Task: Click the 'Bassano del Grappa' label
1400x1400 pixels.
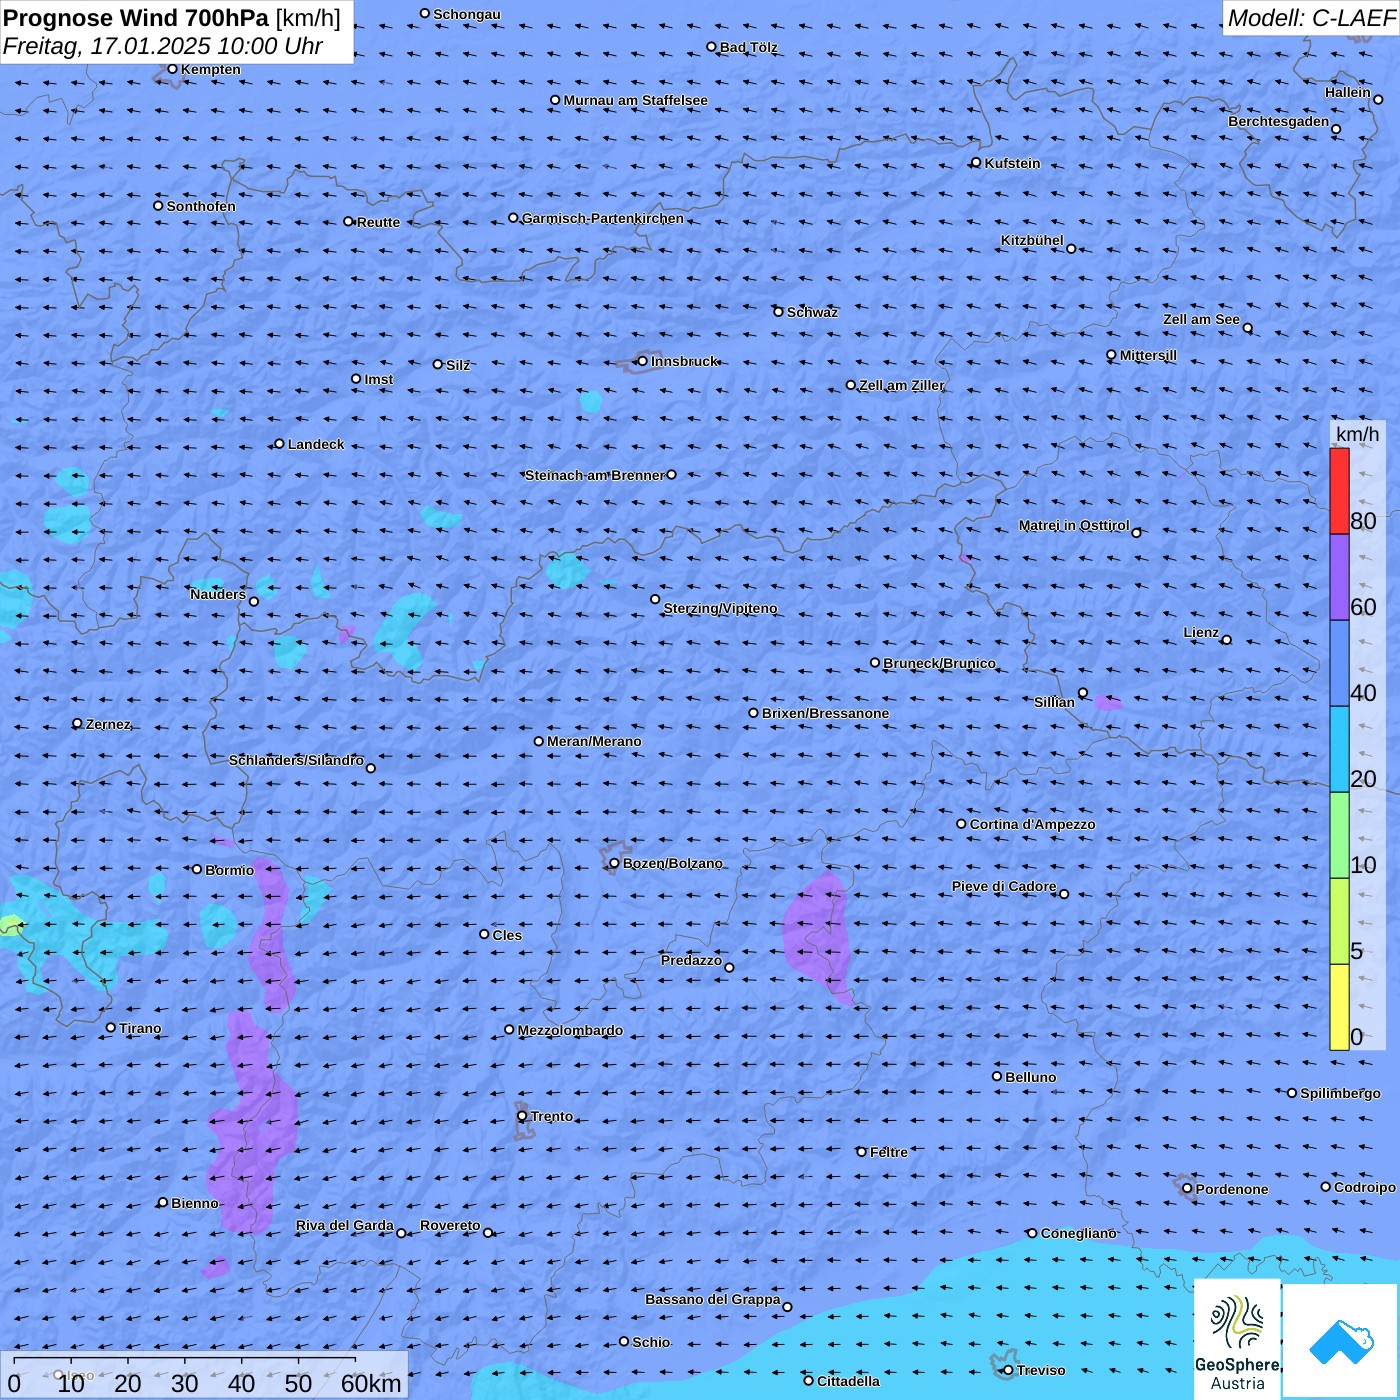Action: coord(713,1299)
